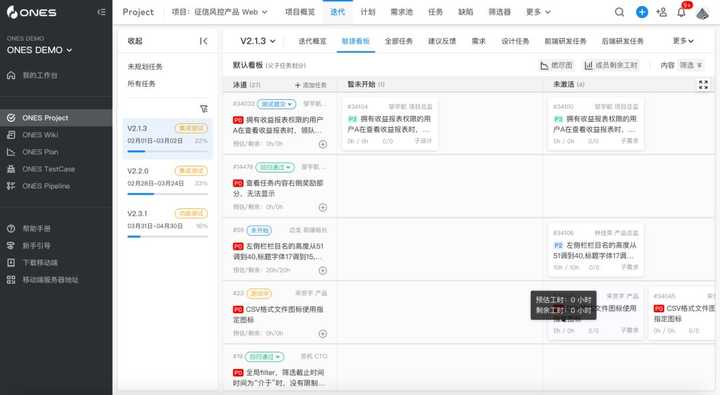Screen dimensions: 720x395
Task: Go to 计划 tab
Action: 368,12
